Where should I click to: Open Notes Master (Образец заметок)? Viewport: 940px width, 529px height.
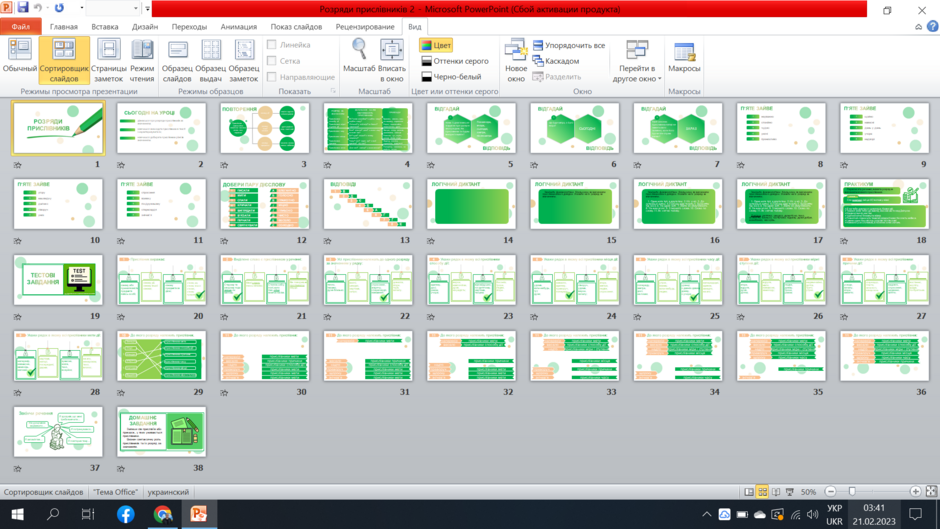click(x=244, y=59)
